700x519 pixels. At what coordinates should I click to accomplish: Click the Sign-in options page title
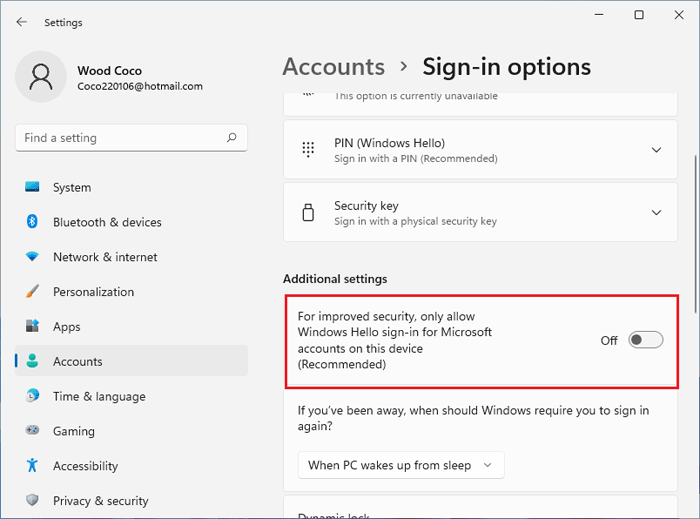(x=507, y=67)
